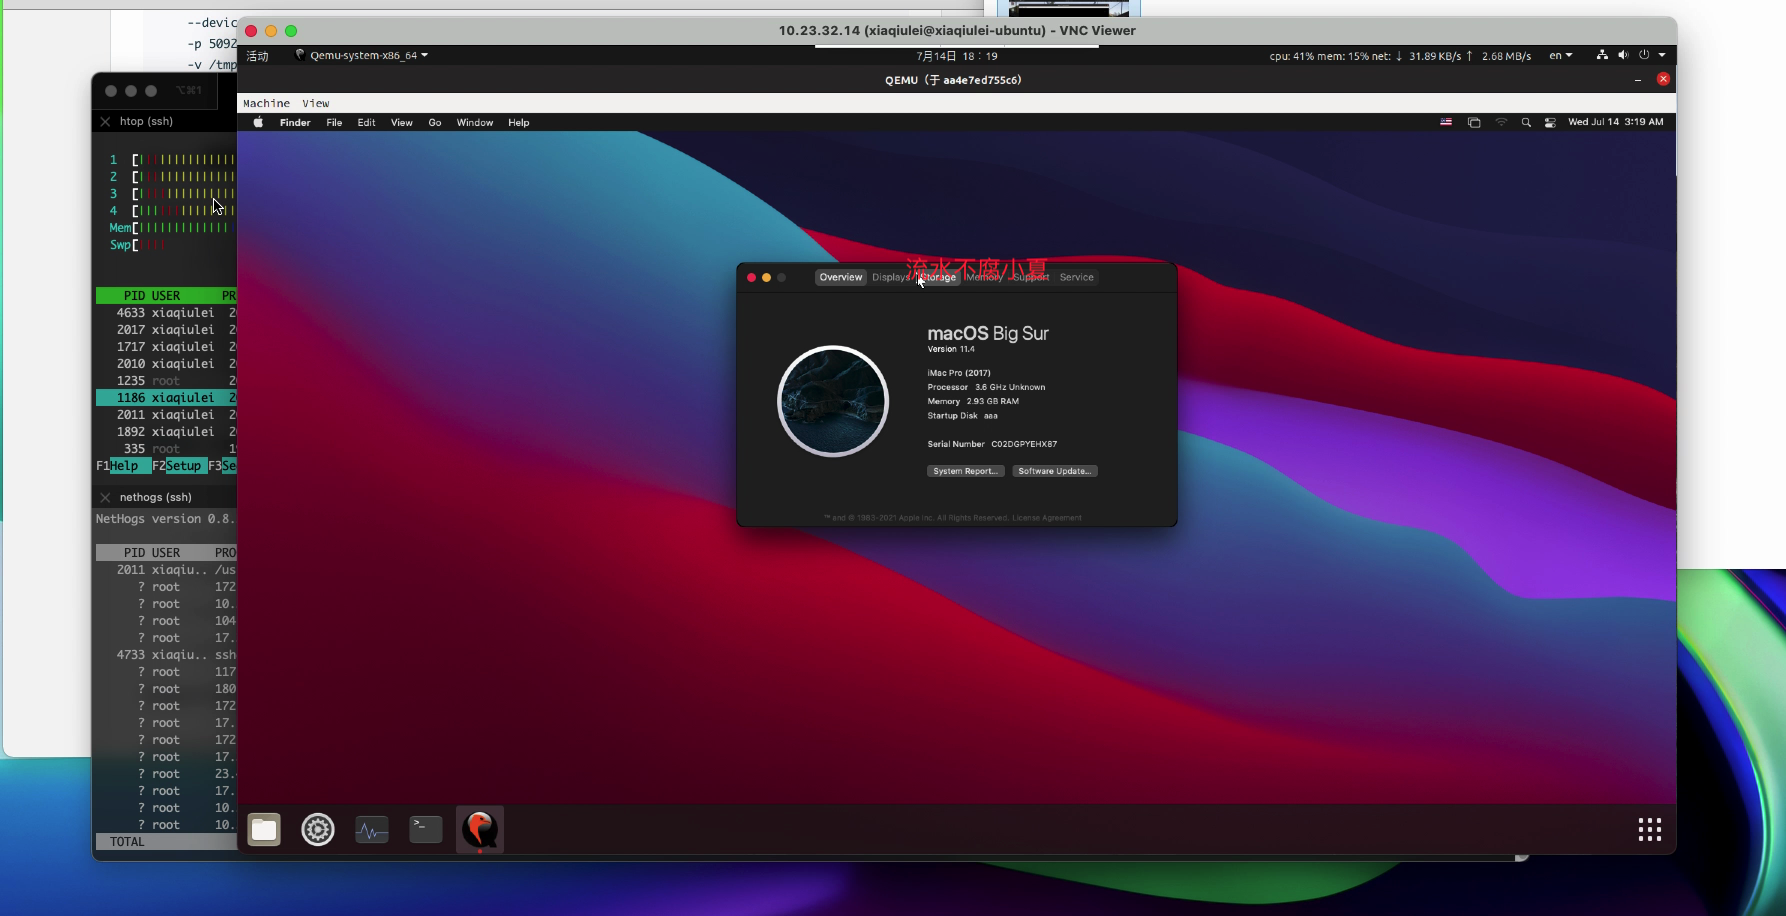Click the Ubuntu top bar date and time
The image size is (1786, 916).
click(957, 56)
